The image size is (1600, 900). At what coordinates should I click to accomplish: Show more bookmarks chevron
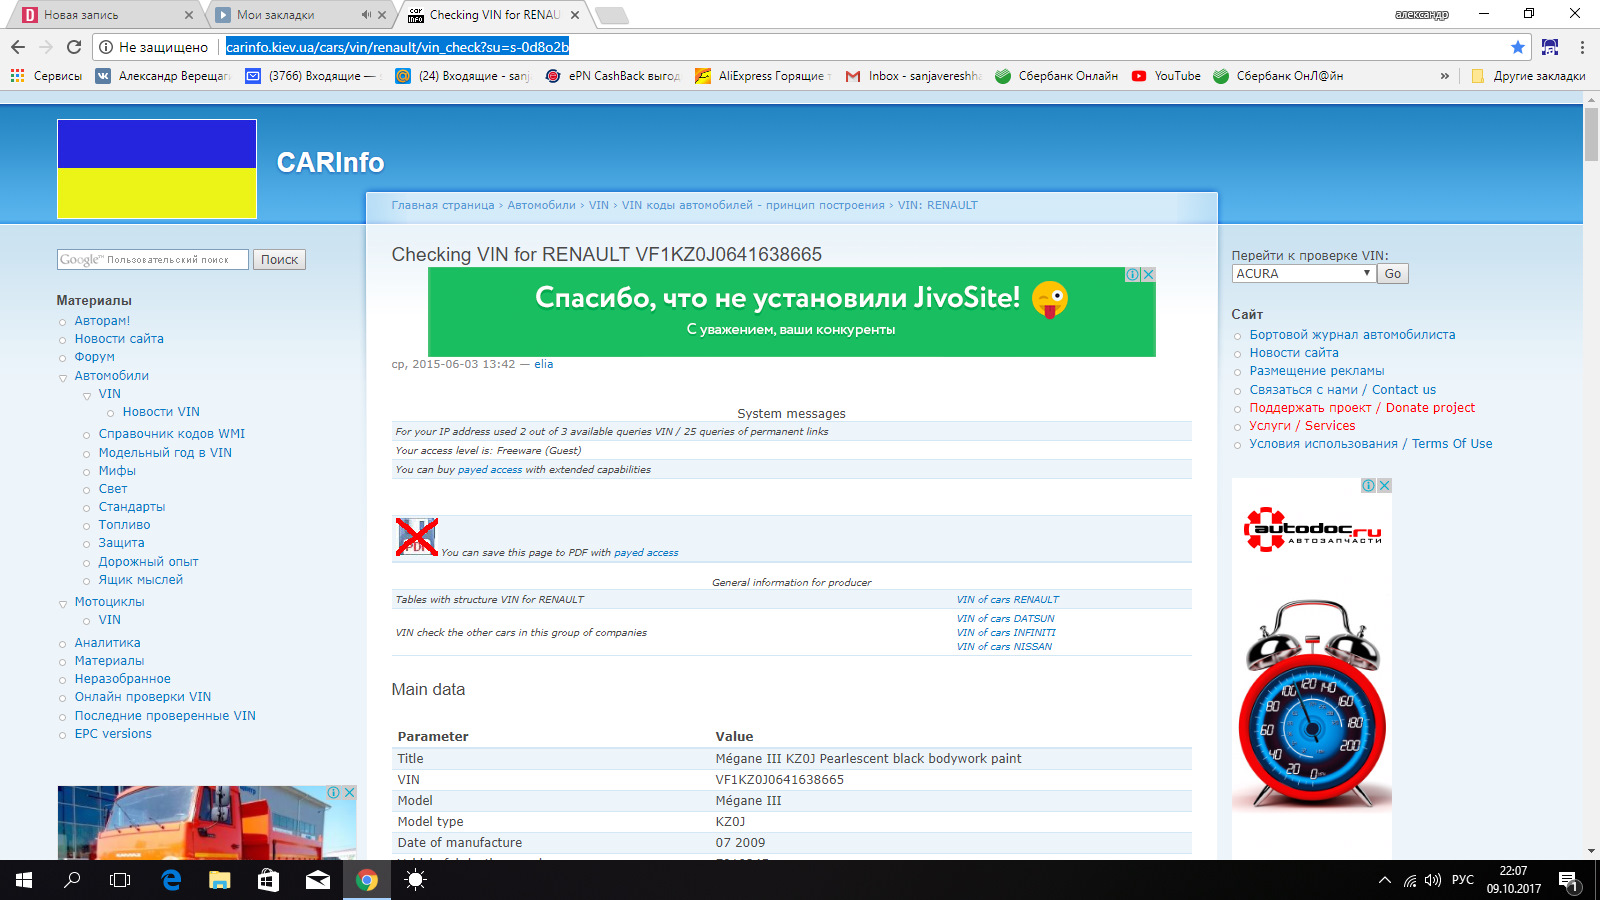click(1444, 76)
